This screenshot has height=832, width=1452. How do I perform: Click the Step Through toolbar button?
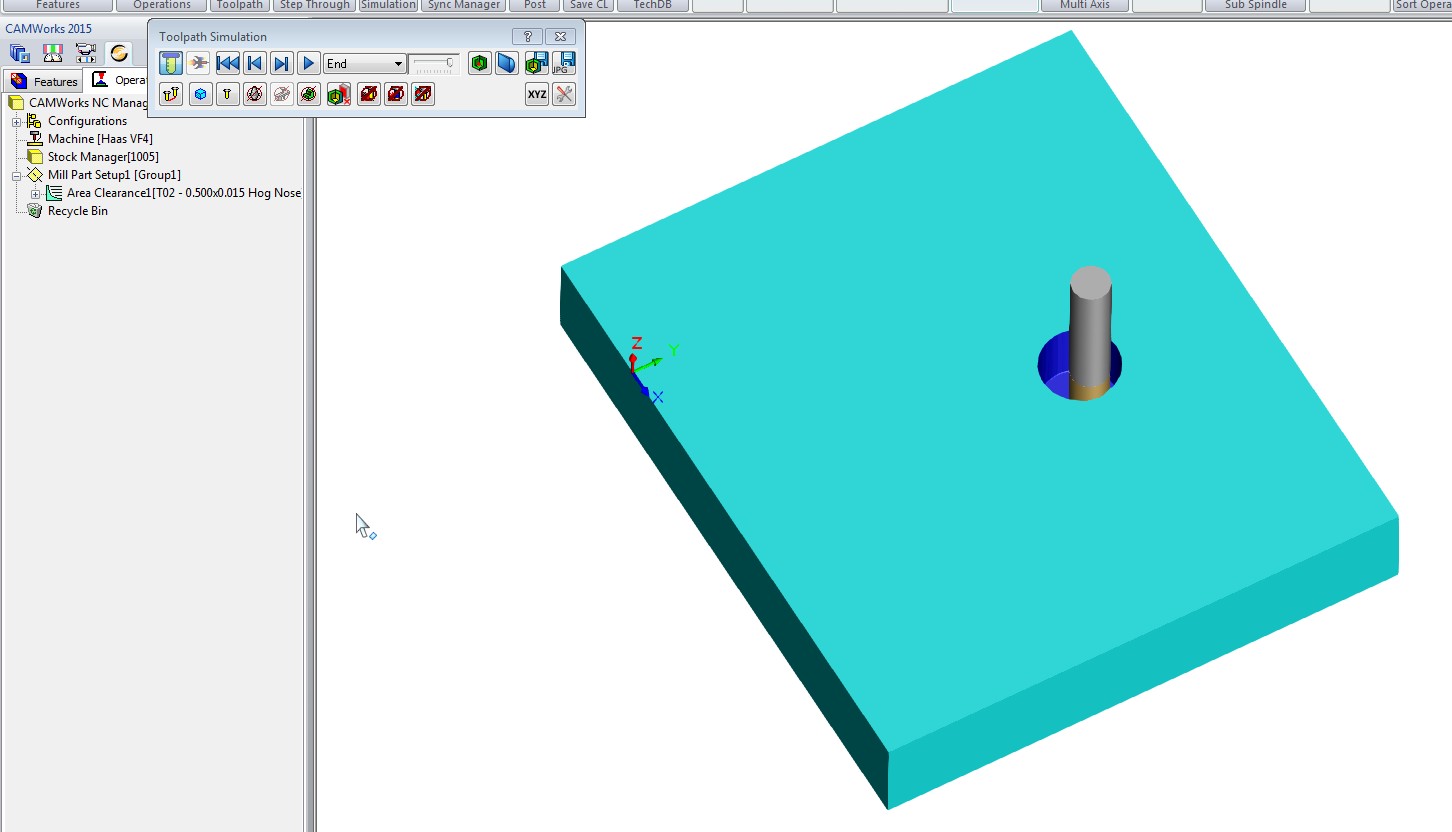pyautogui.click(x=315, y=5)
